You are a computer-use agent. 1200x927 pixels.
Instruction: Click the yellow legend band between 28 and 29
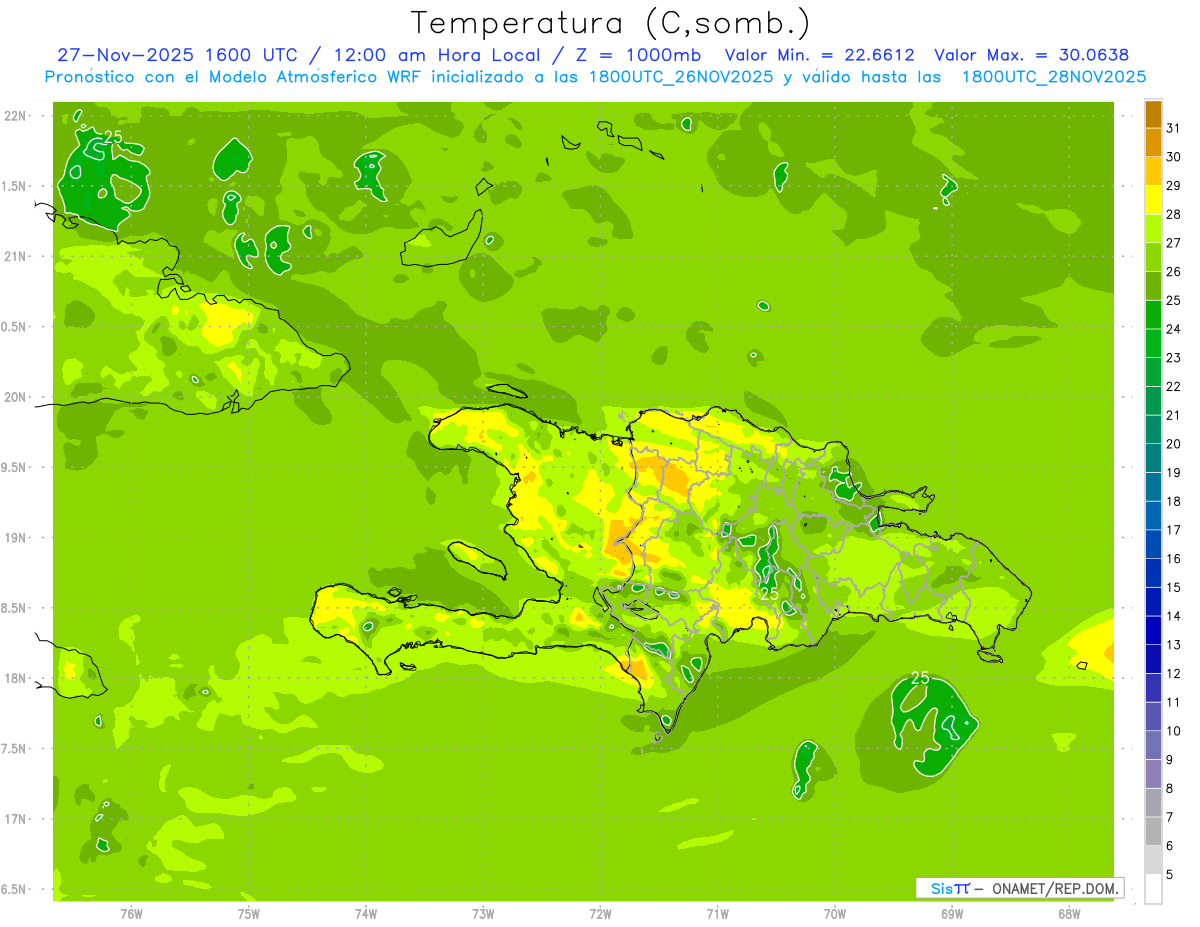coord(1153,200)
